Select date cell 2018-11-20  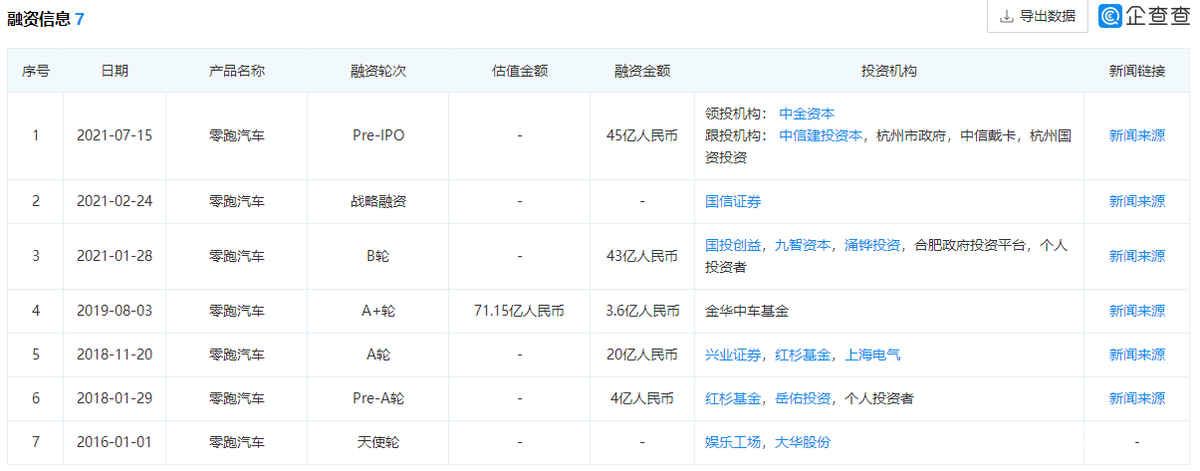point(114,355)
